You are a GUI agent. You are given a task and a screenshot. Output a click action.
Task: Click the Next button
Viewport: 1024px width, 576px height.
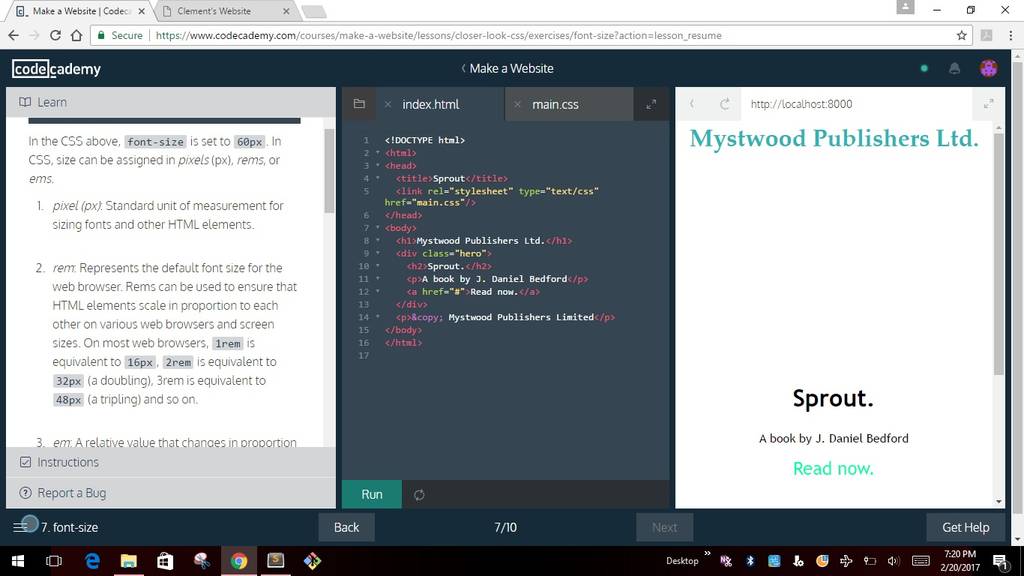point(664,527)
